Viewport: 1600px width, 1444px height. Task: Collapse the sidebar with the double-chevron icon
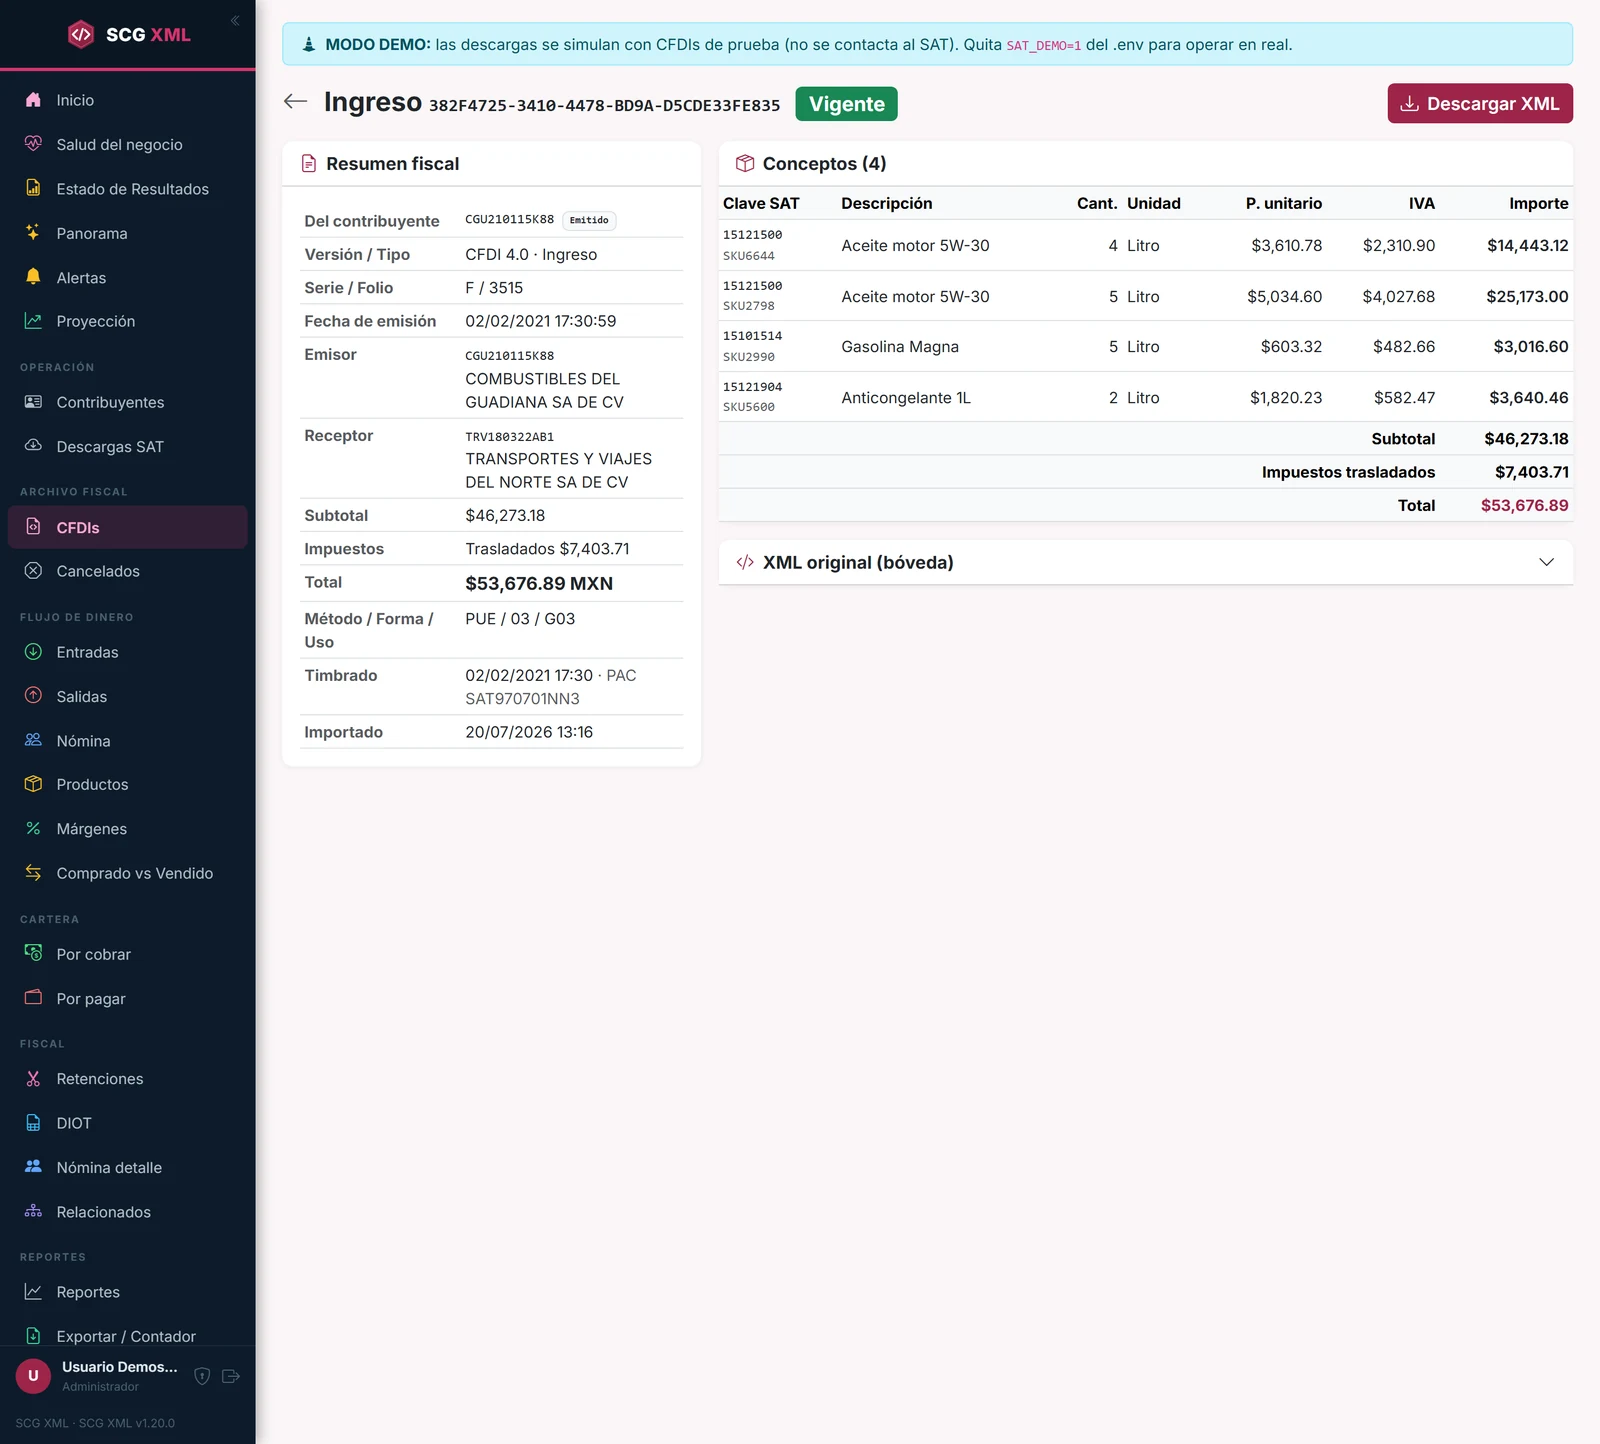coord(235,20)
